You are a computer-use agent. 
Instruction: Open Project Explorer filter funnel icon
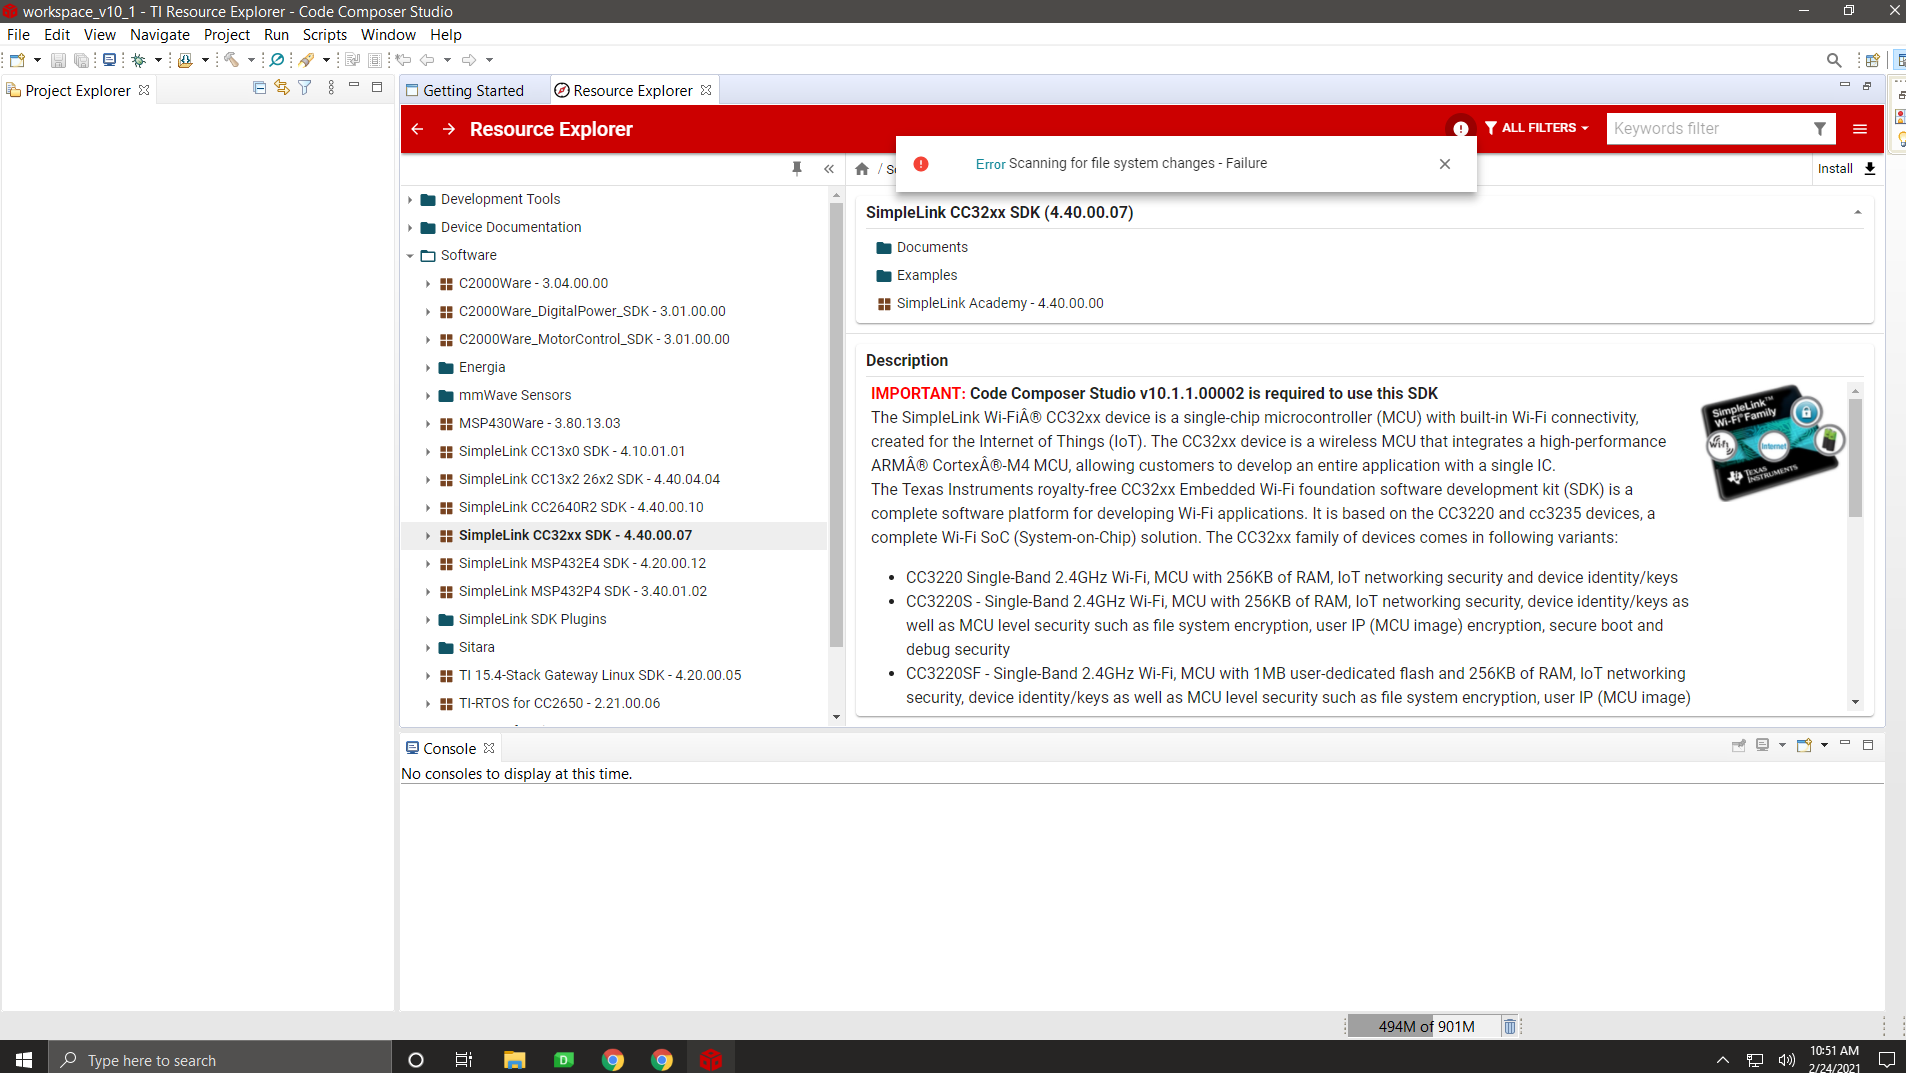[305, 88]
